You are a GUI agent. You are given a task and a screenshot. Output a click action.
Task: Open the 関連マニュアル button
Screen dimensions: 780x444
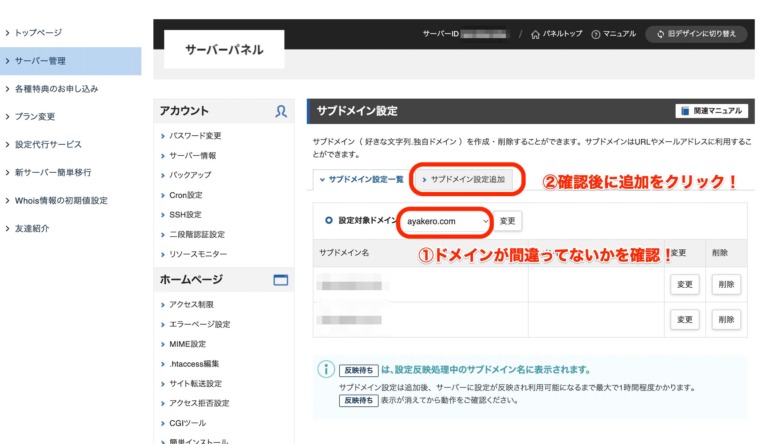(x=712, y=111)
